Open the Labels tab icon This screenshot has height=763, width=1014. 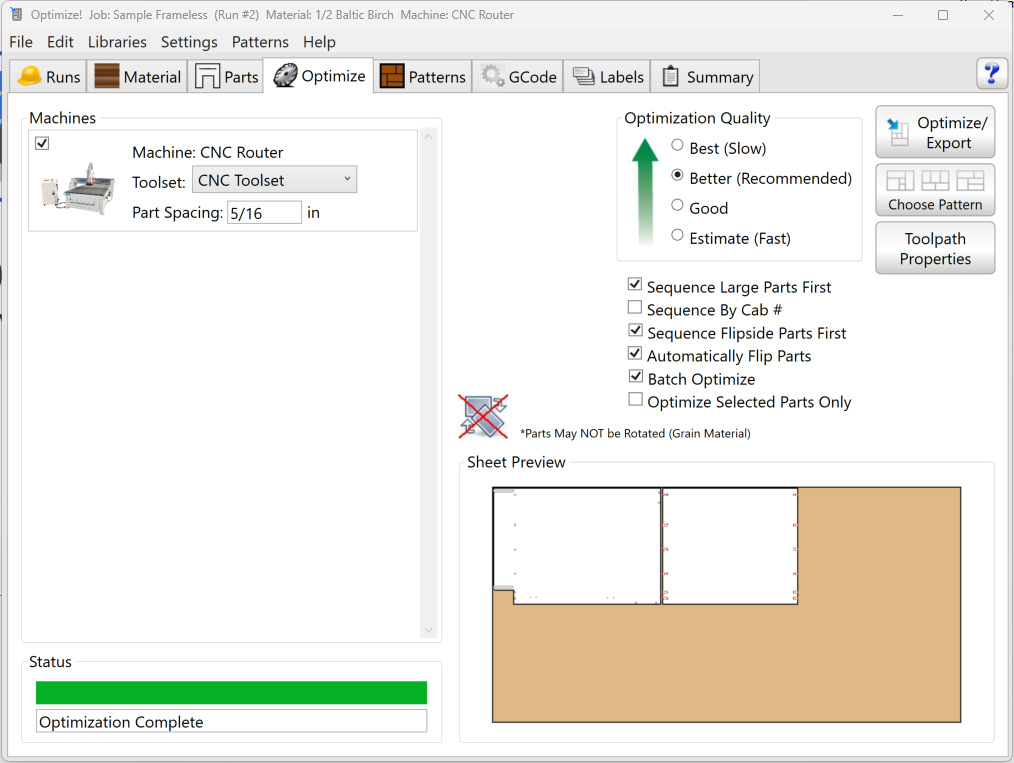tap(584, 77)
